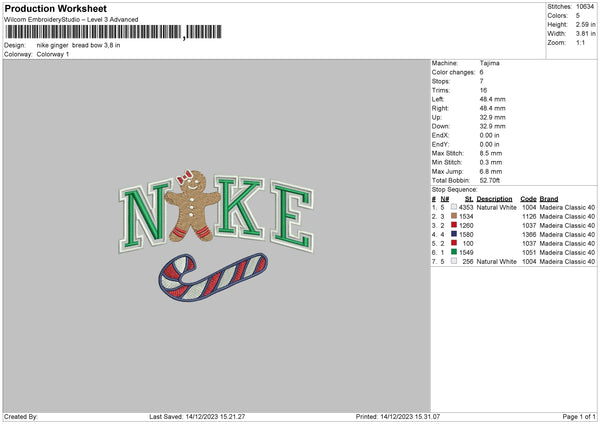Viewport: 600px width, 424px height.
Task: Select the Max Jump value '6.8 mm'
Action: pos(491,171)
